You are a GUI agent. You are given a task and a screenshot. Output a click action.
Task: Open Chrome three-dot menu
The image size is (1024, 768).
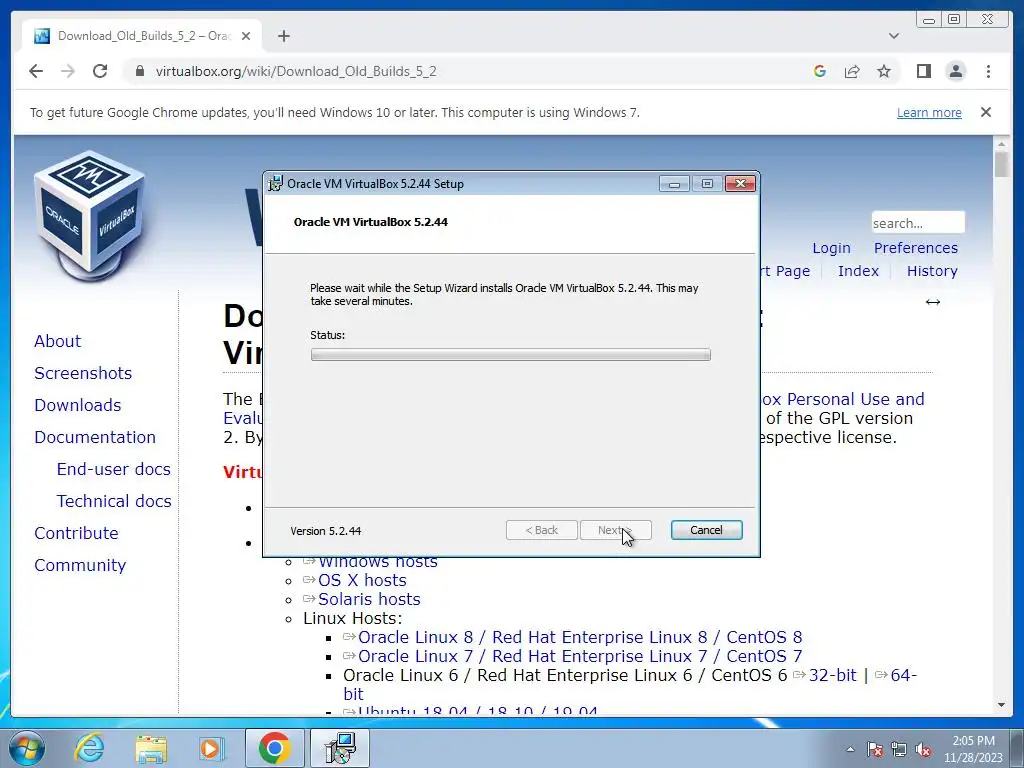[x=988, y=71]
